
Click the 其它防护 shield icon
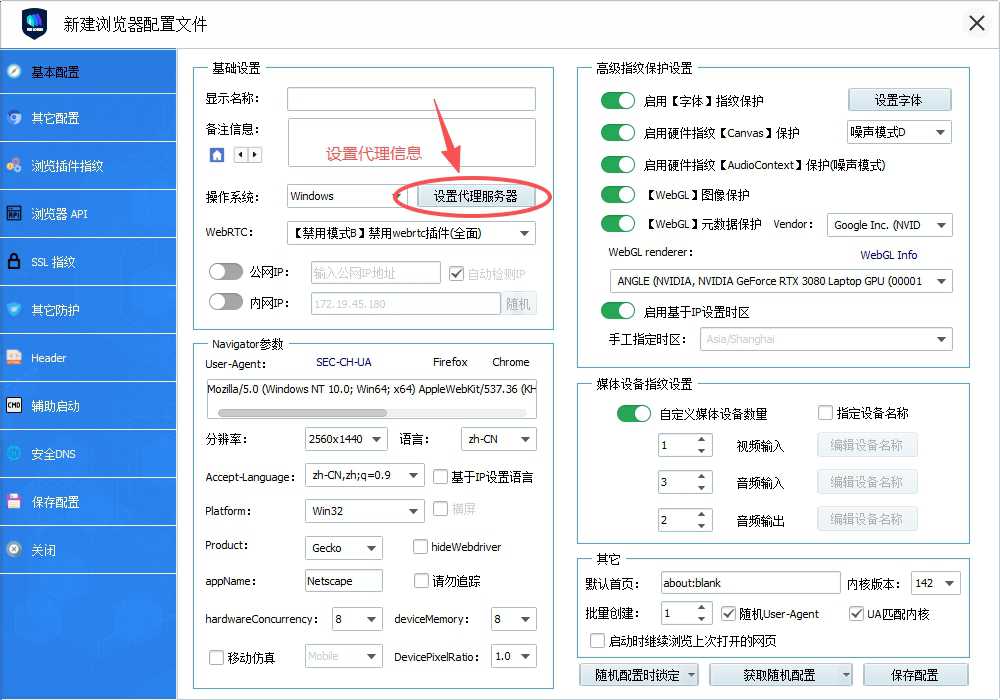pos(14,310)
